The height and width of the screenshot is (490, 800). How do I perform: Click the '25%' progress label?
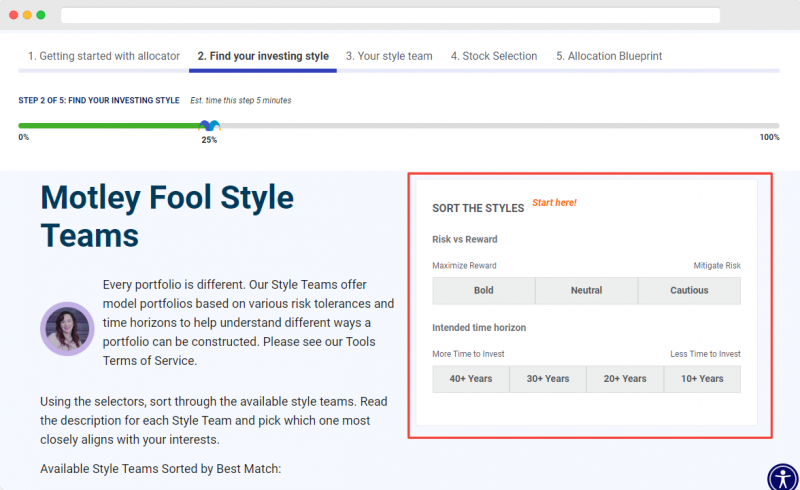point(209,140)
